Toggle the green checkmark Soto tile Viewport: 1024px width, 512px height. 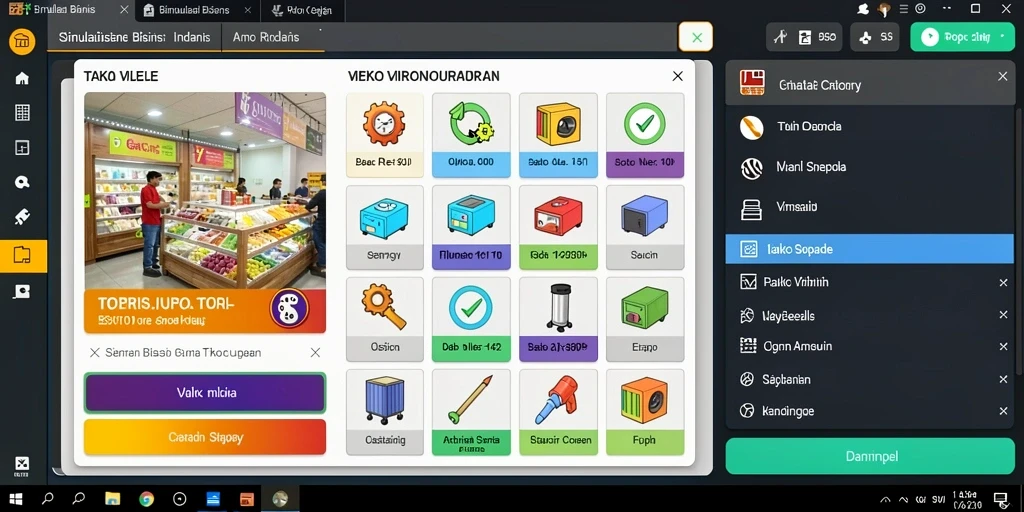[645, 135]
